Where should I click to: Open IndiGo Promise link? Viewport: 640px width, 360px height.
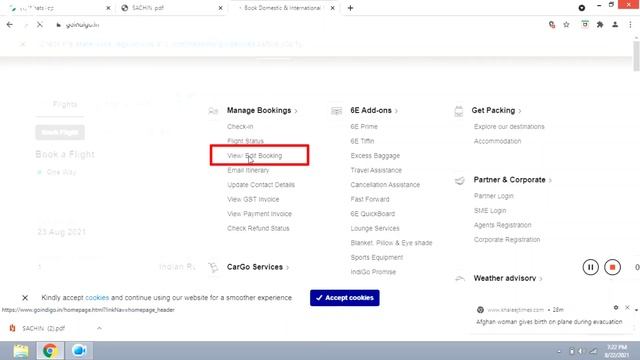click(x=373, y=272)
